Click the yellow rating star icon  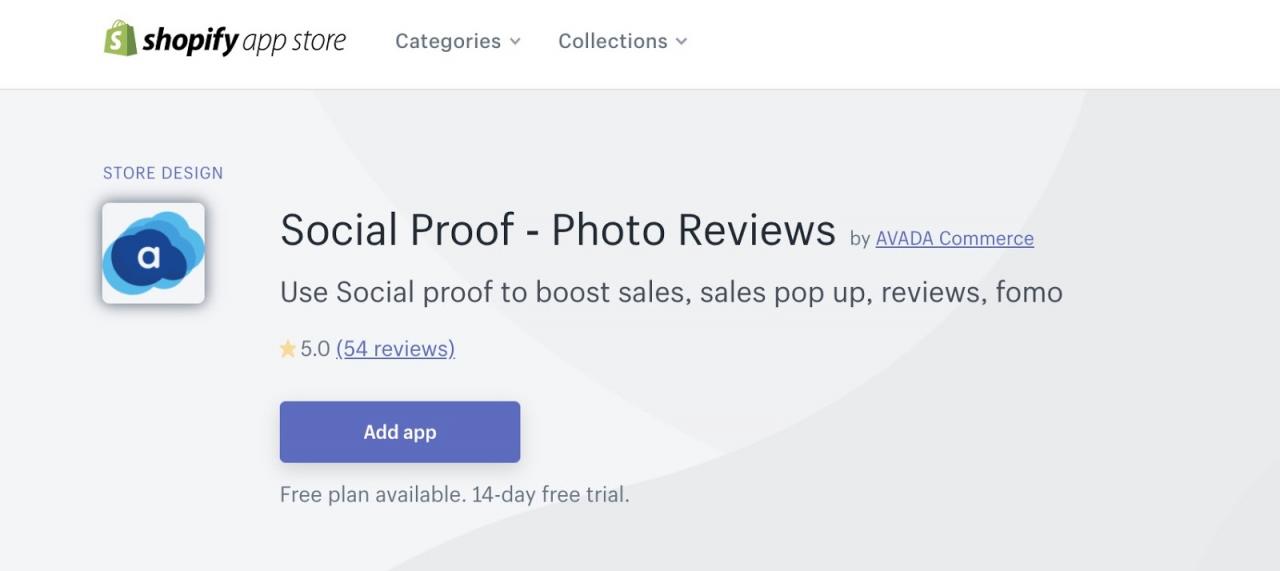coord(288,349)
